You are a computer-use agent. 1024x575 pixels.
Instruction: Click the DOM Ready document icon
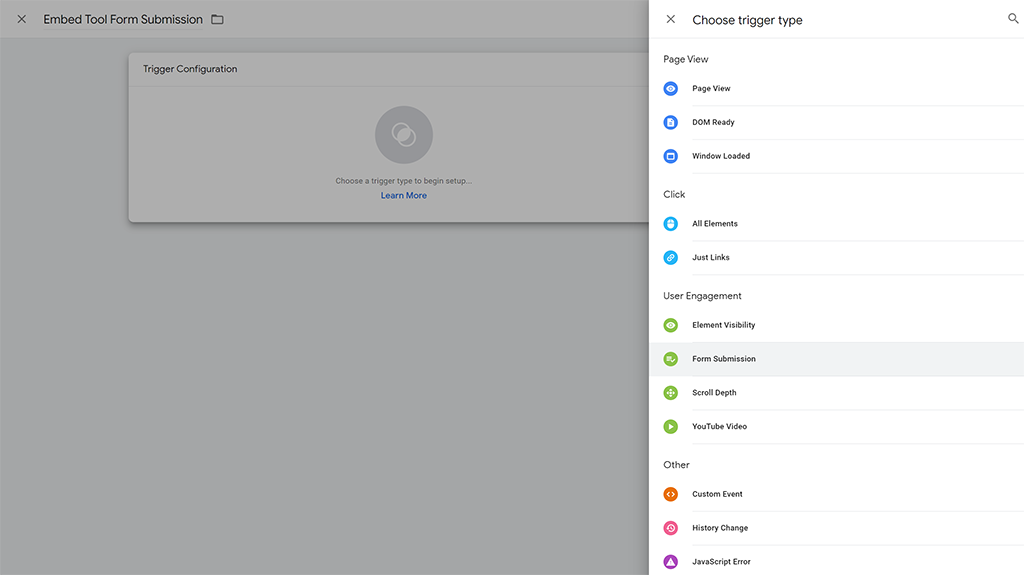pos(671,123)
